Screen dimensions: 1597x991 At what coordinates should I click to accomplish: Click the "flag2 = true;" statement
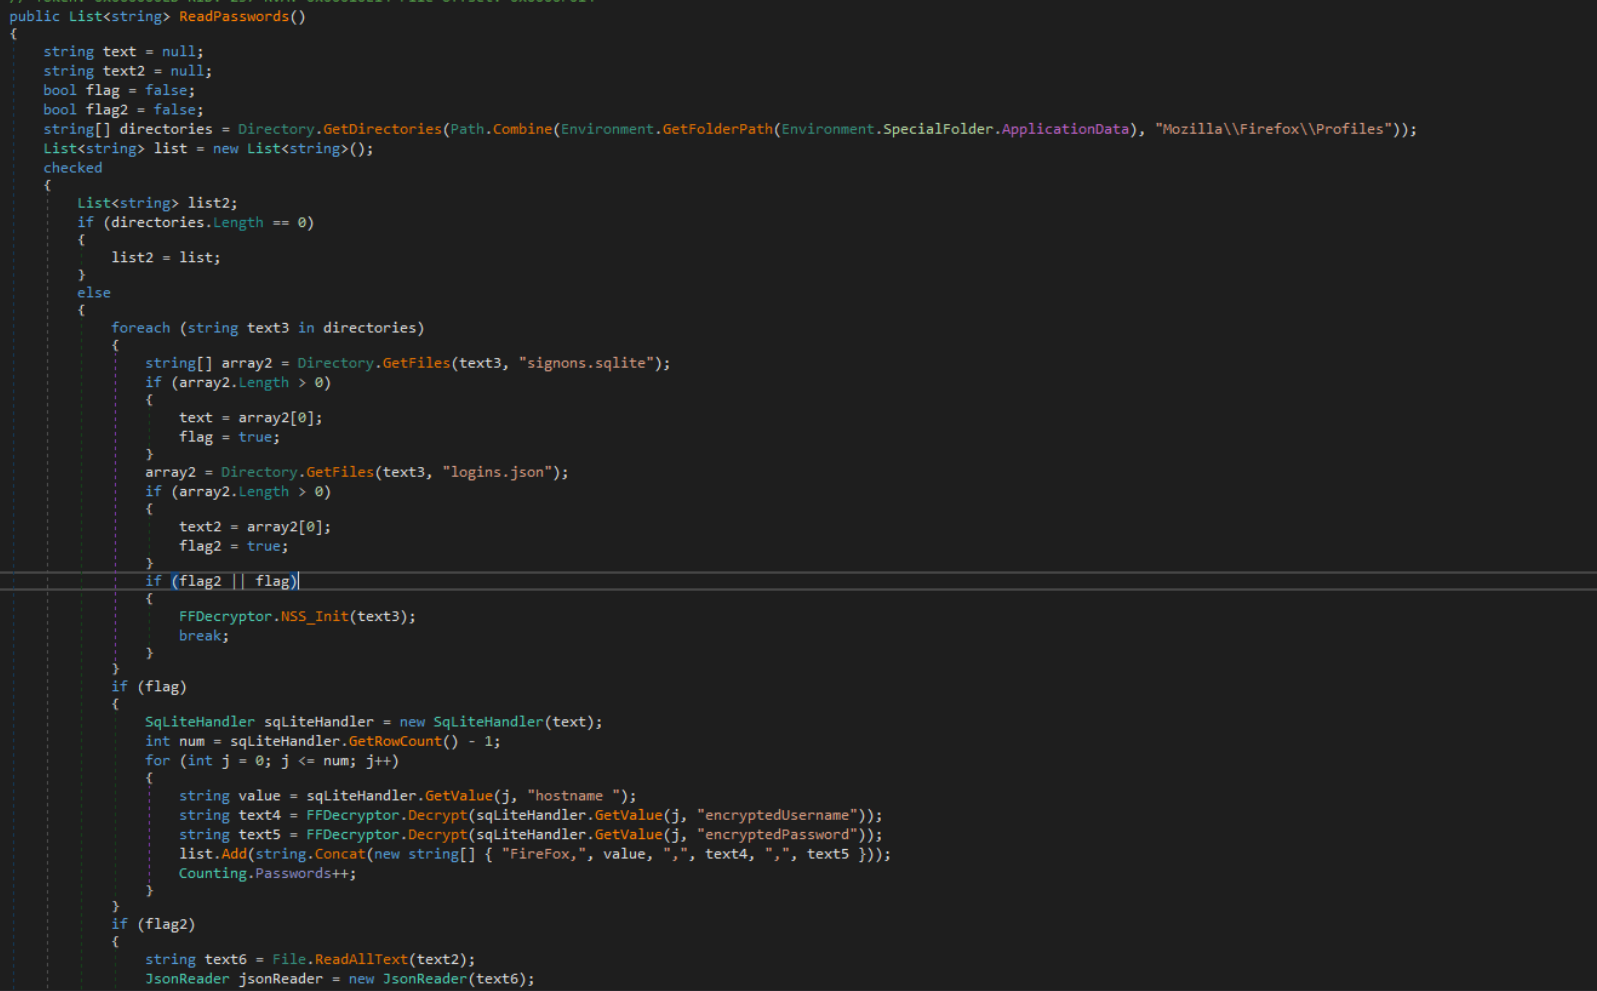pyautogui.click(x=234, y=546)
